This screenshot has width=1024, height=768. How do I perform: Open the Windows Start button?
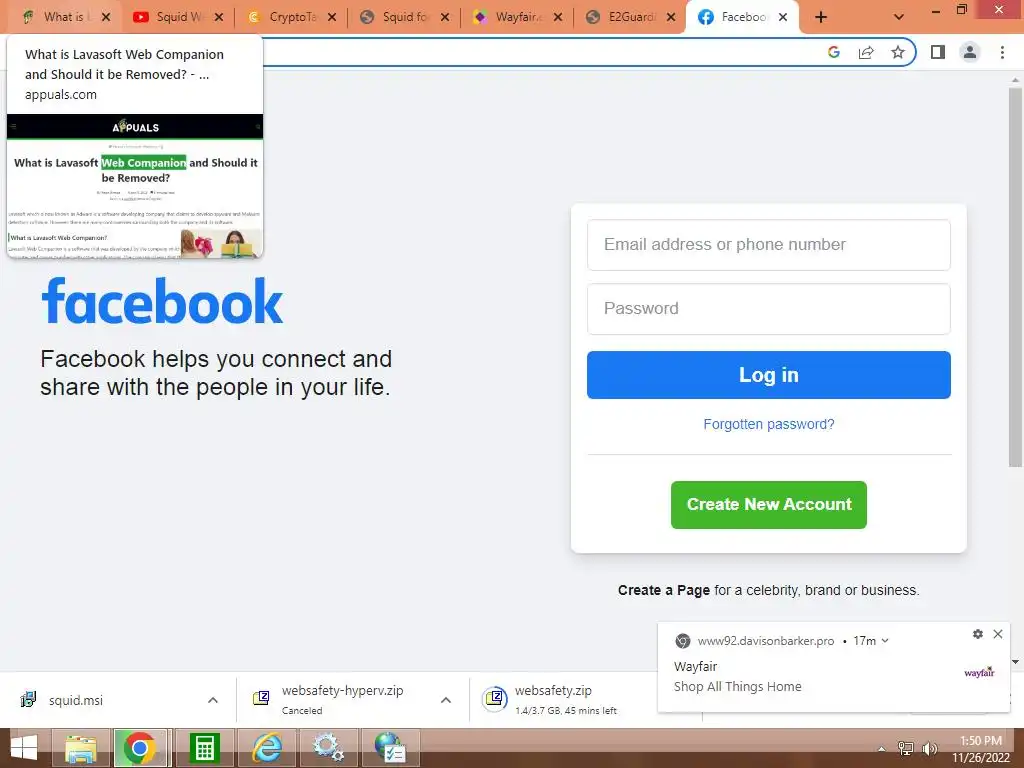point(24,748)
